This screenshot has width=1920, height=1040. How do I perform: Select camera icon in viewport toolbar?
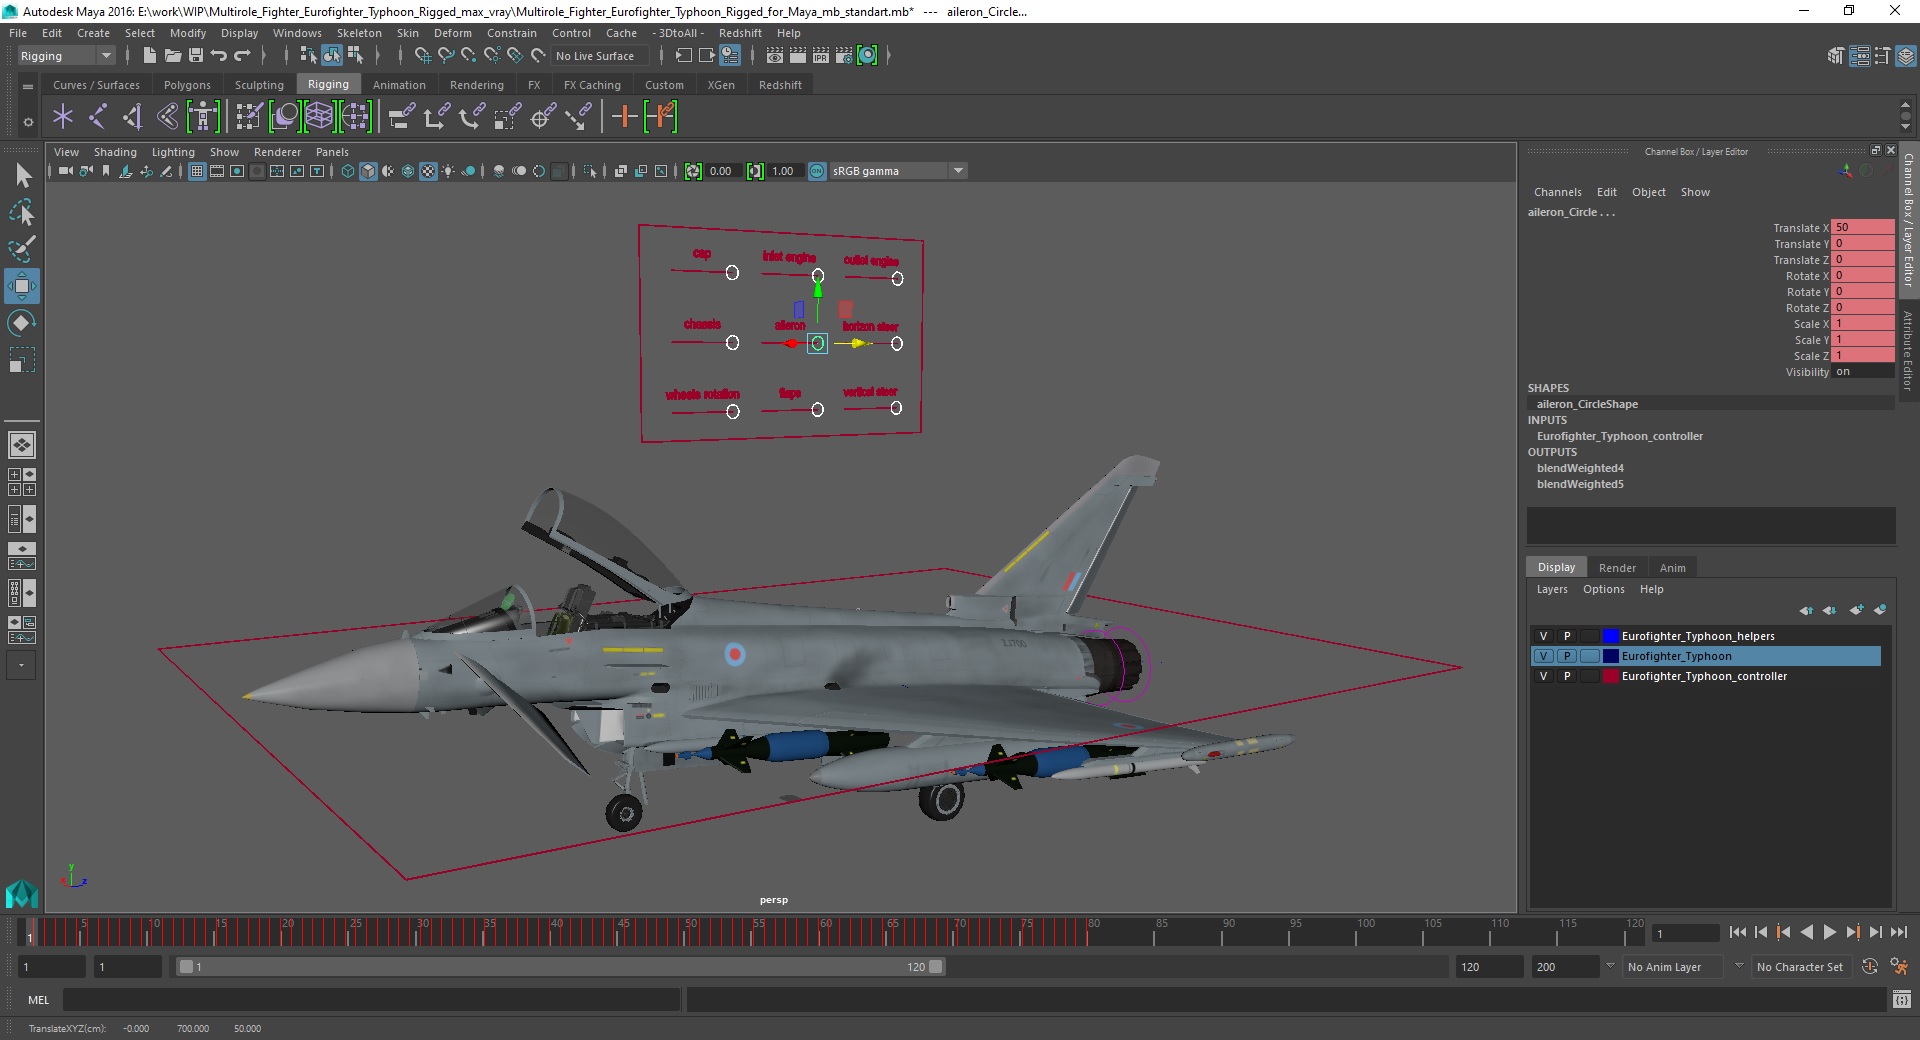66,171
